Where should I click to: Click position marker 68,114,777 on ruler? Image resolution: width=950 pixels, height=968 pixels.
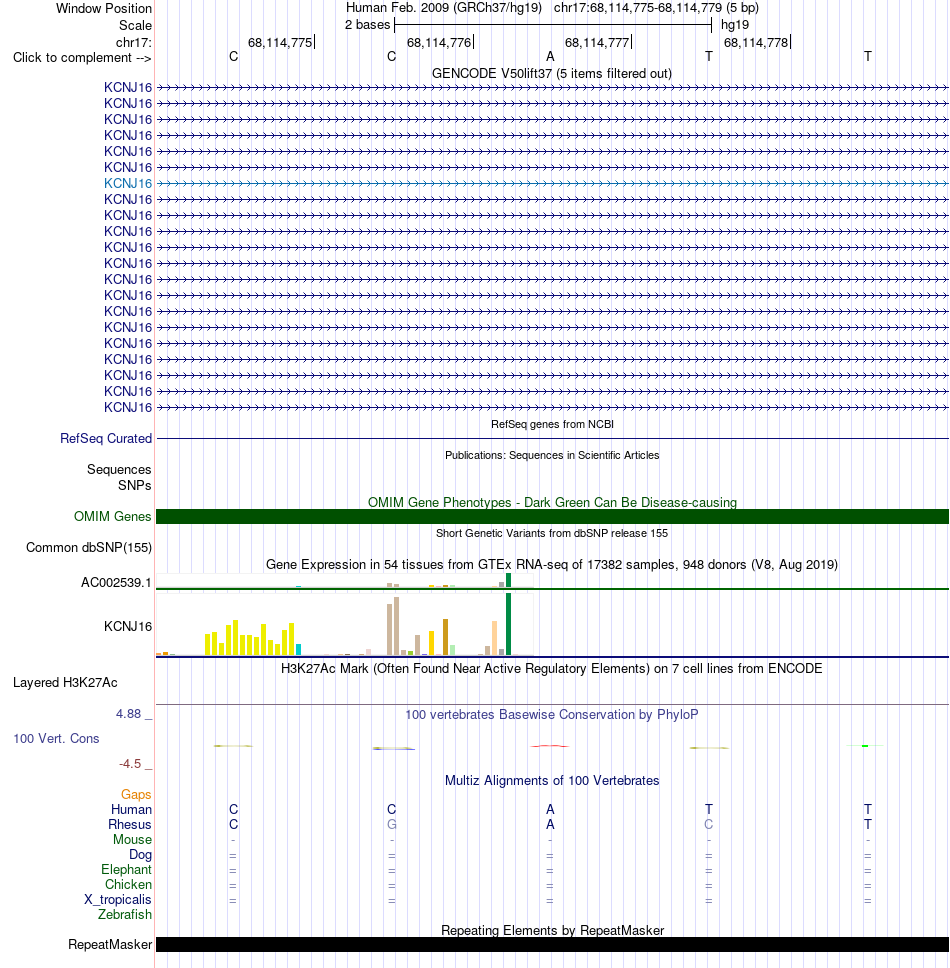[x=597, y=43]
